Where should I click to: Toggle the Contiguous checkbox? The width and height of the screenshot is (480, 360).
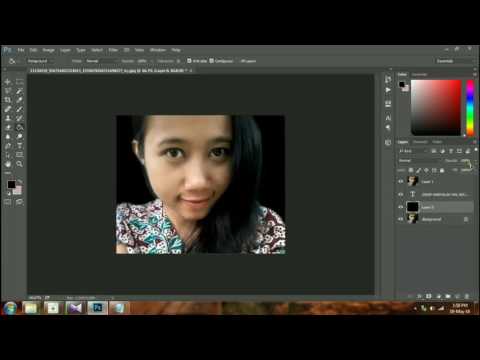click(211, 61)
